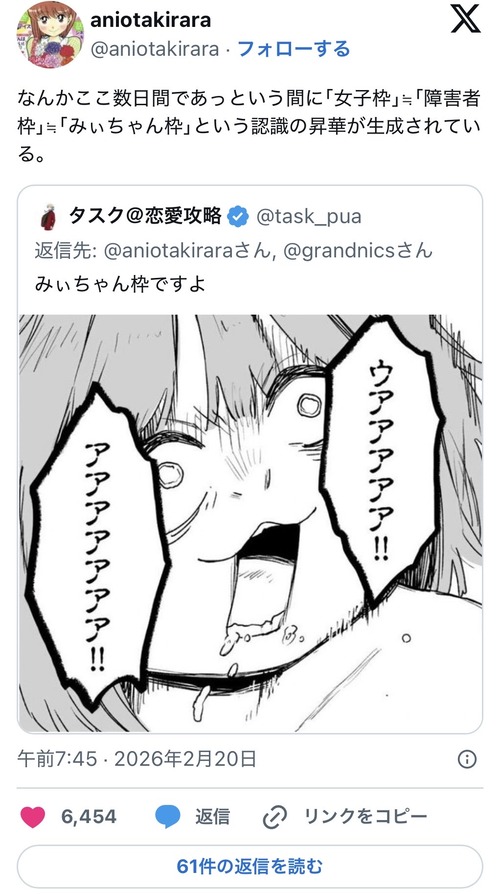This screenshot has height=894, width=500.
Task: Open the X logo icon
Action: click(465, 19)
